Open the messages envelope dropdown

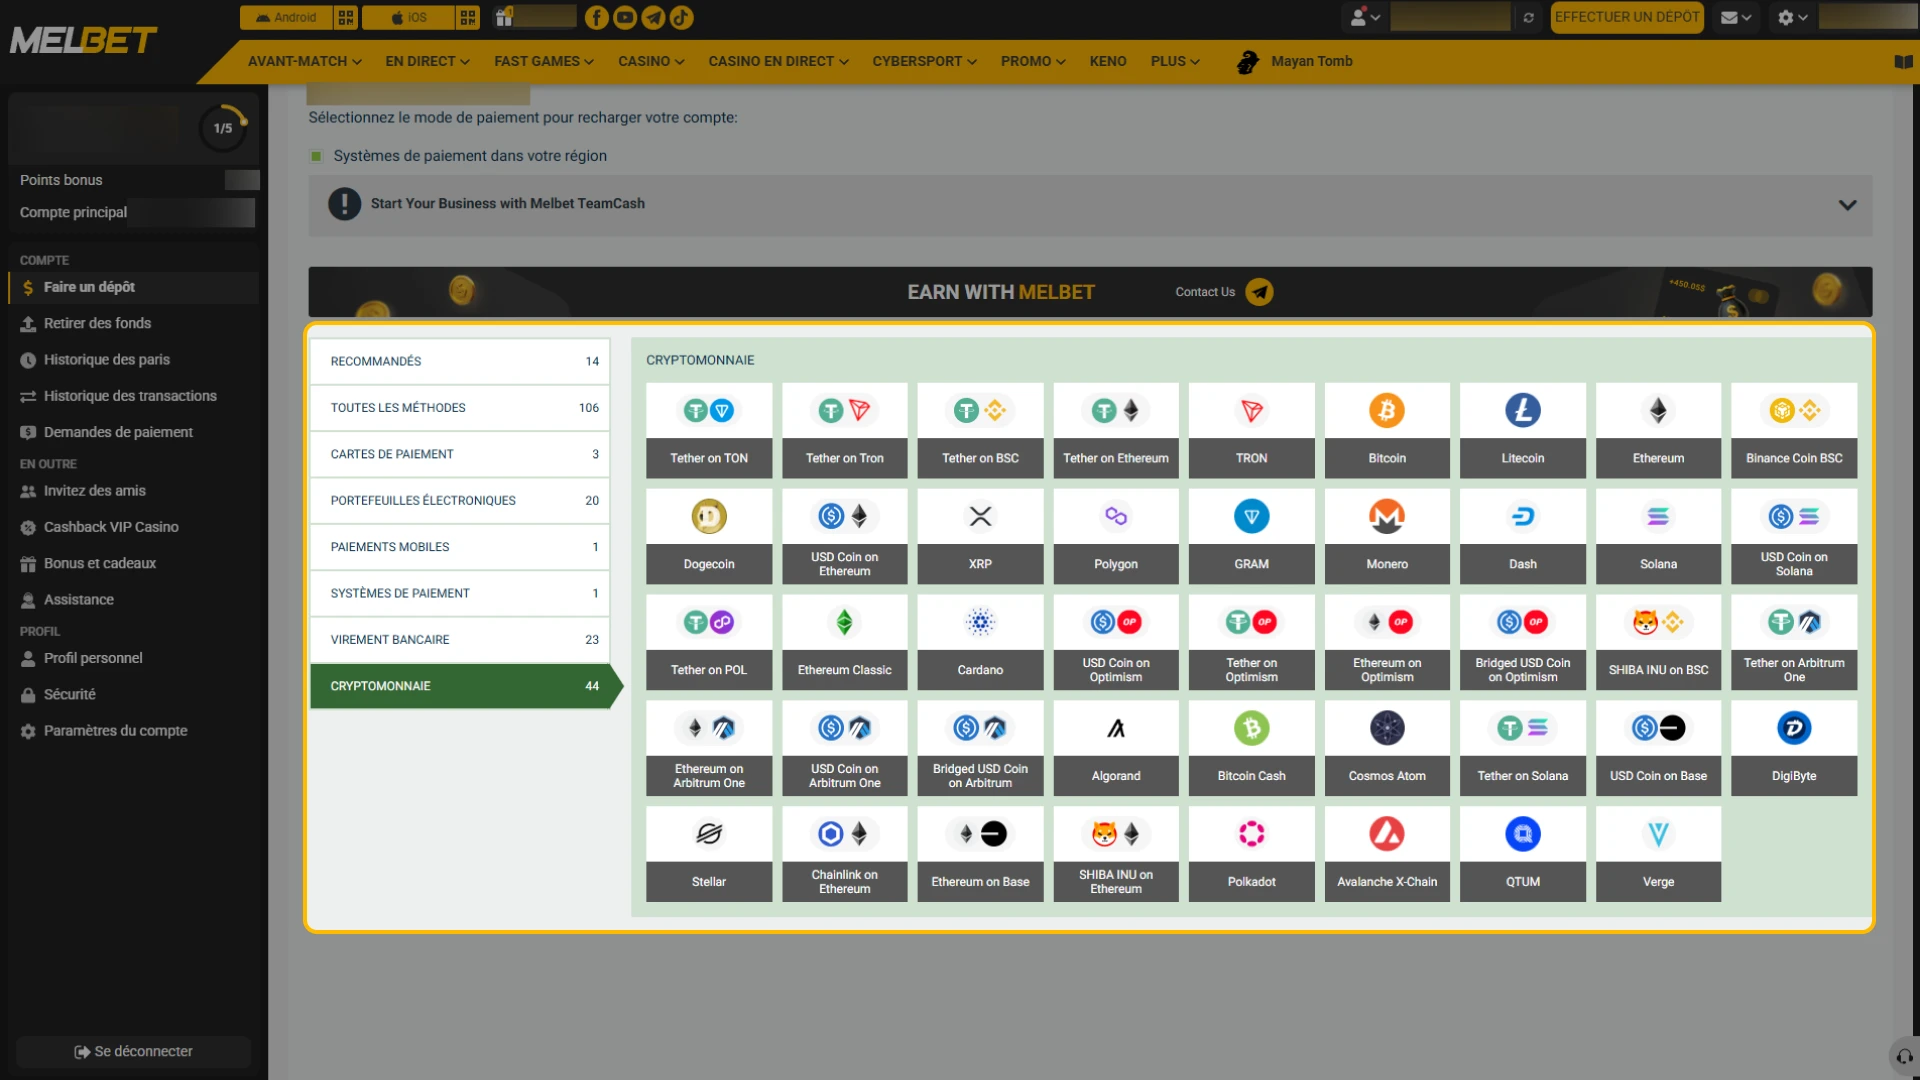point(1735,17)
